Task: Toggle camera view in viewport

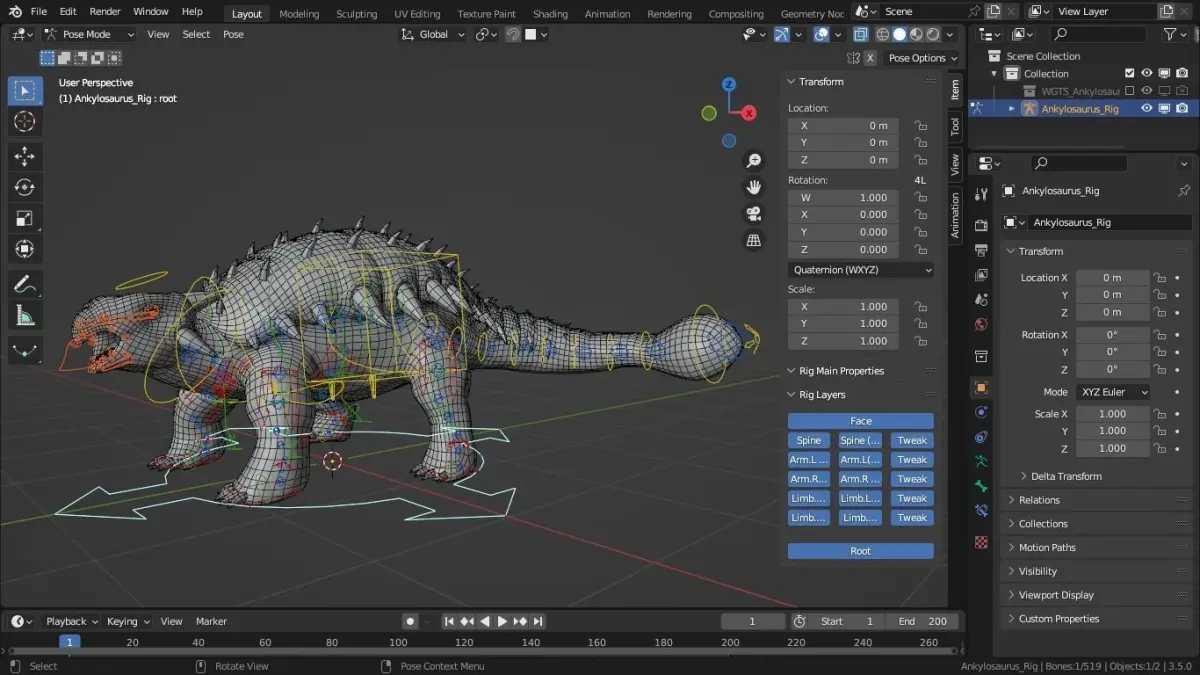Action: click(754, 213)
